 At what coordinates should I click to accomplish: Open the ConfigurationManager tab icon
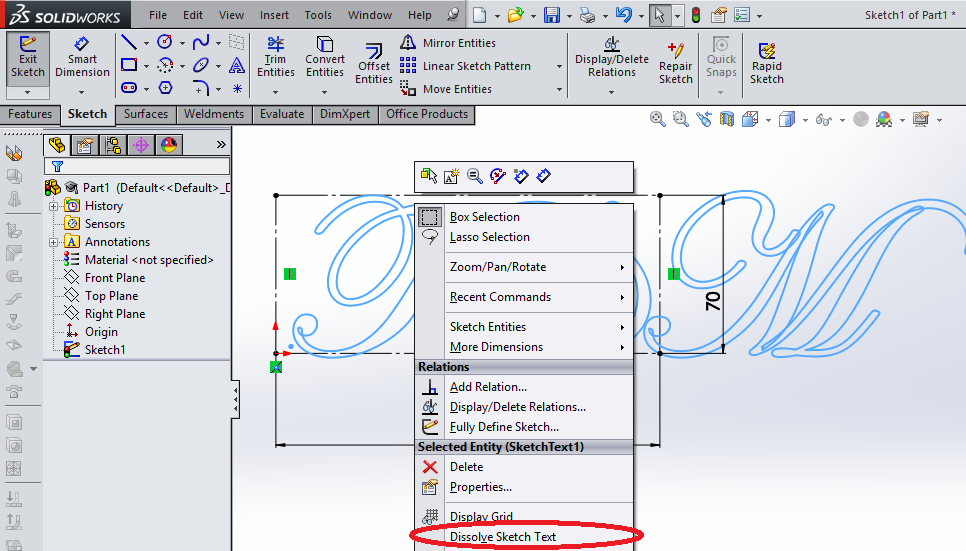(x=113, y=145)
